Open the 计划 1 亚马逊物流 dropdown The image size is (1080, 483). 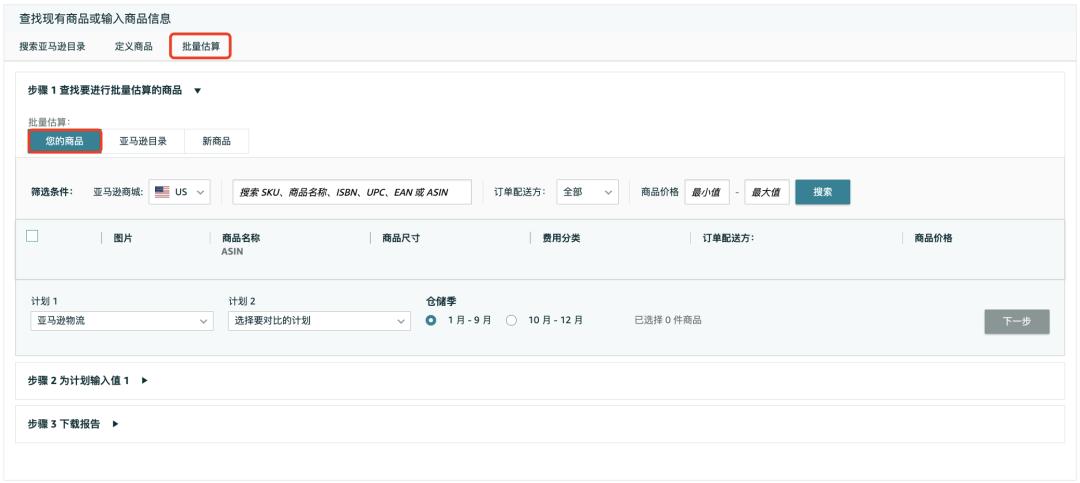tap(122, 321)
